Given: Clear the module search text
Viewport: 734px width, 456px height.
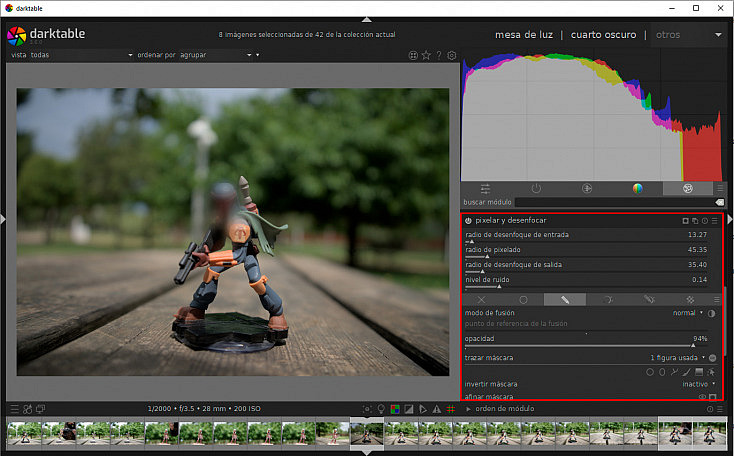Looking at the screenshot, I should click(719, 202).
